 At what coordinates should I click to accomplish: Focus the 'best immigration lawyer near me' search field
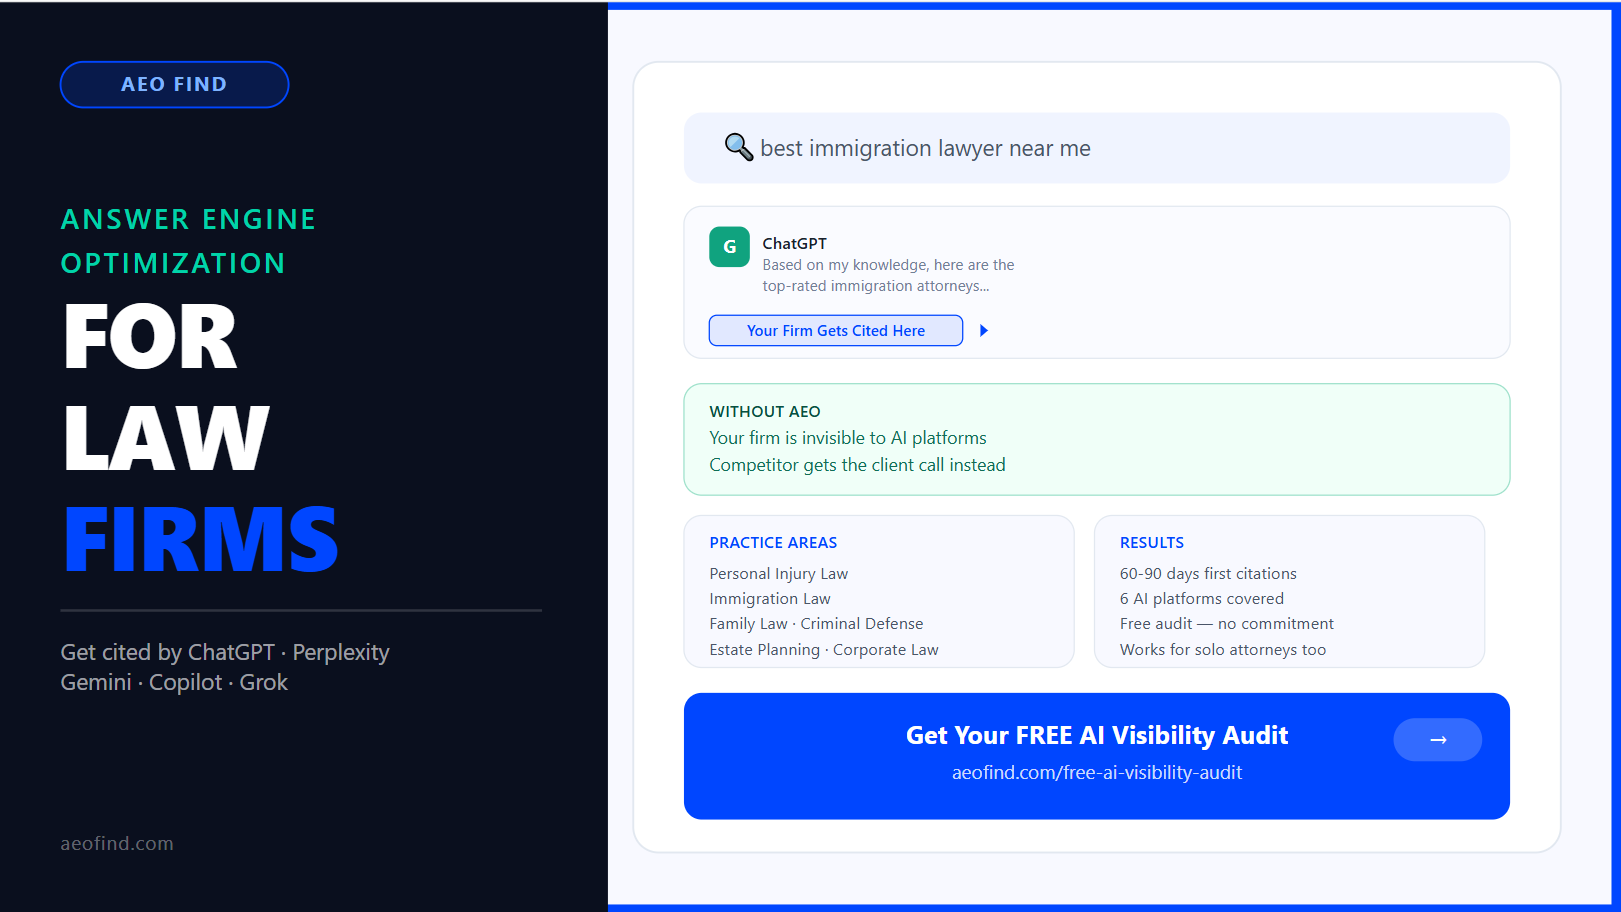pos(1096,148)
